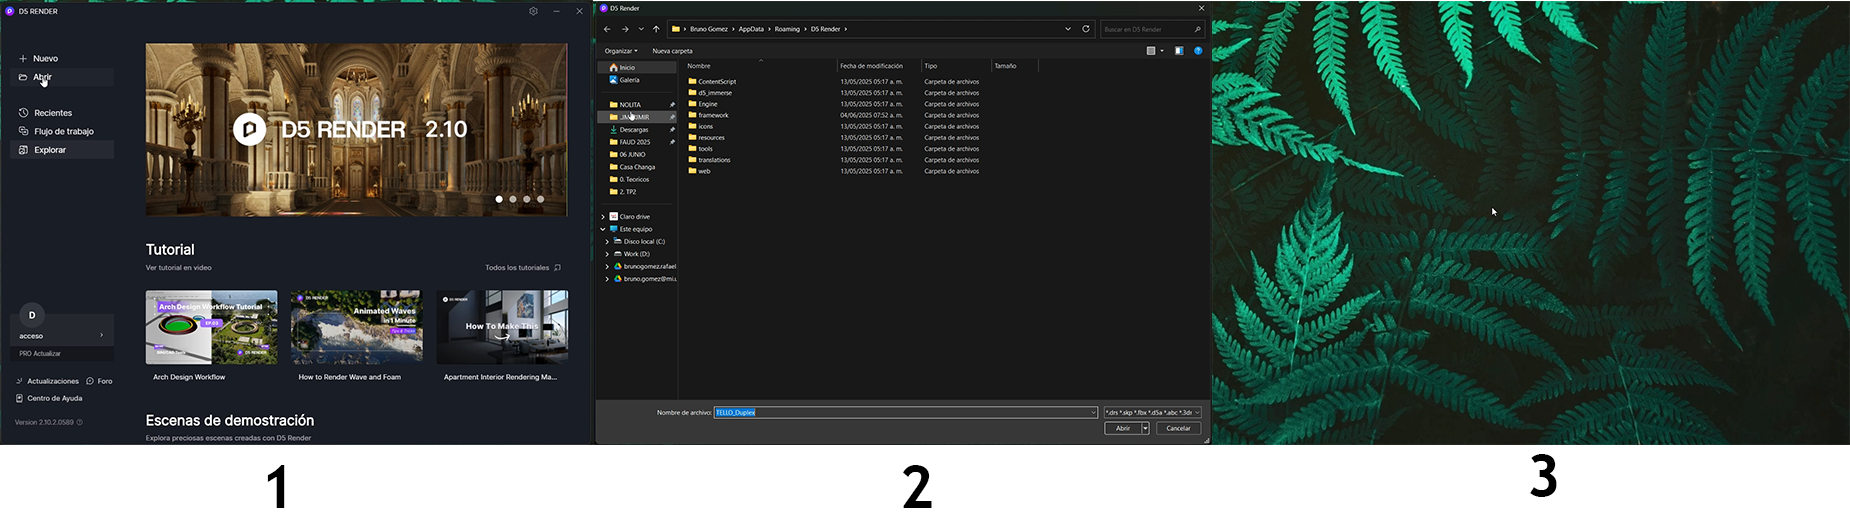Select the framework folder
The image size is (1850, 529).
click(x=708, y=115)
